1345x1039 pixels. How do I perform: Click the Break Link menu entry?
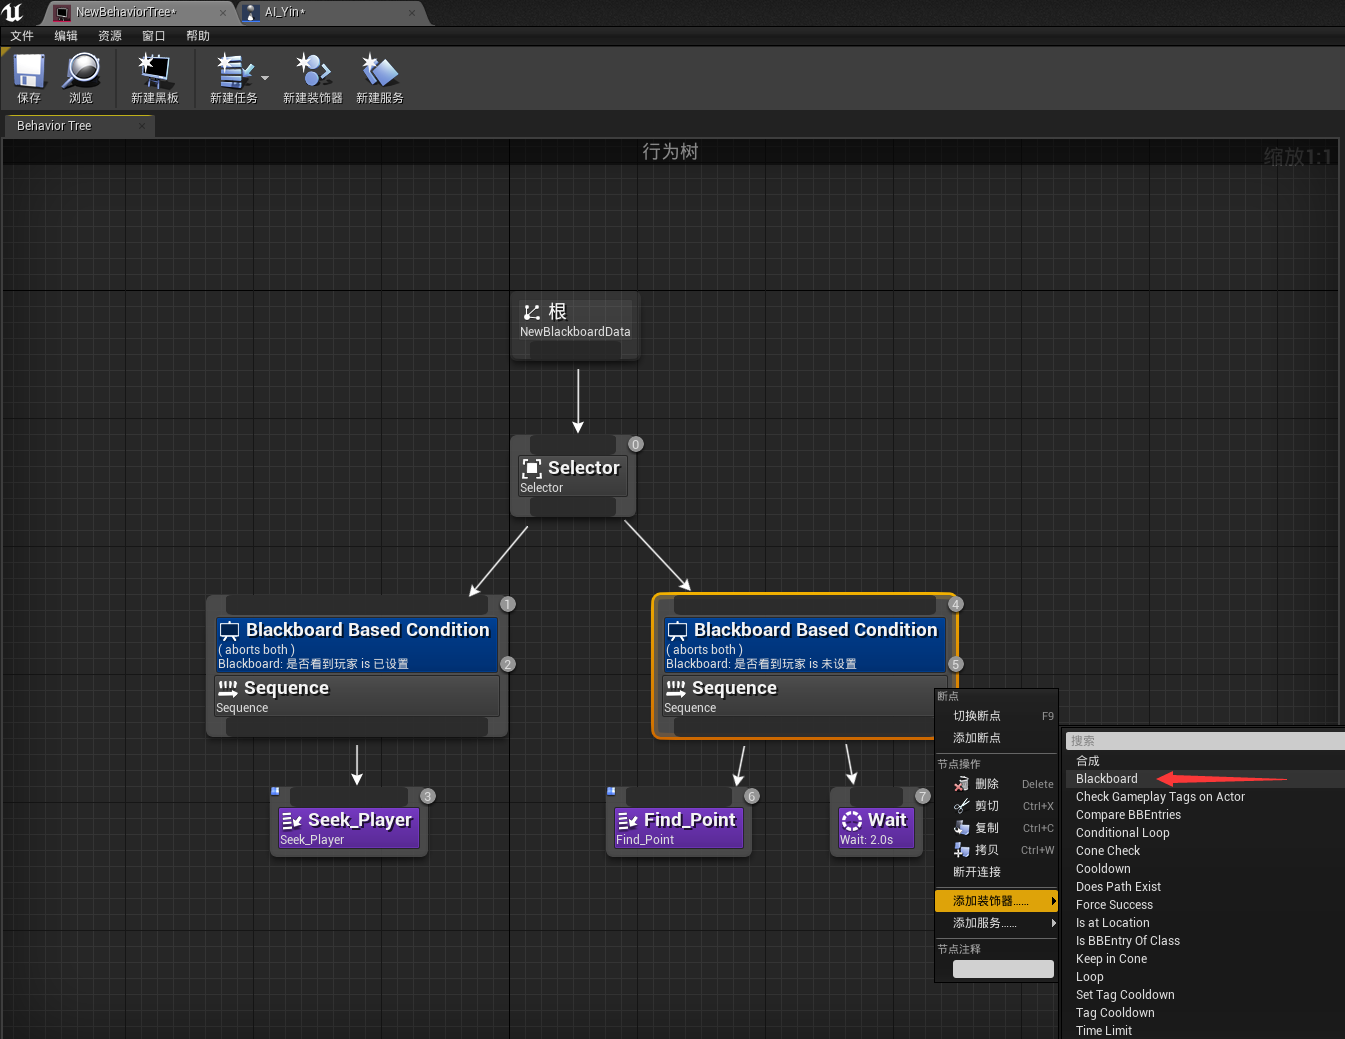tap(977, 872)
